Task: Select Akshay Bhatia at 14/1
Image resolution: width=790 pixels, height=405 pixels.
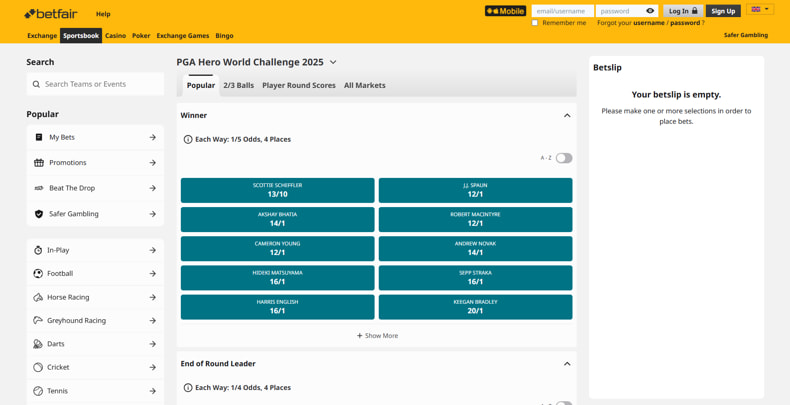Action: click(278, 220)
